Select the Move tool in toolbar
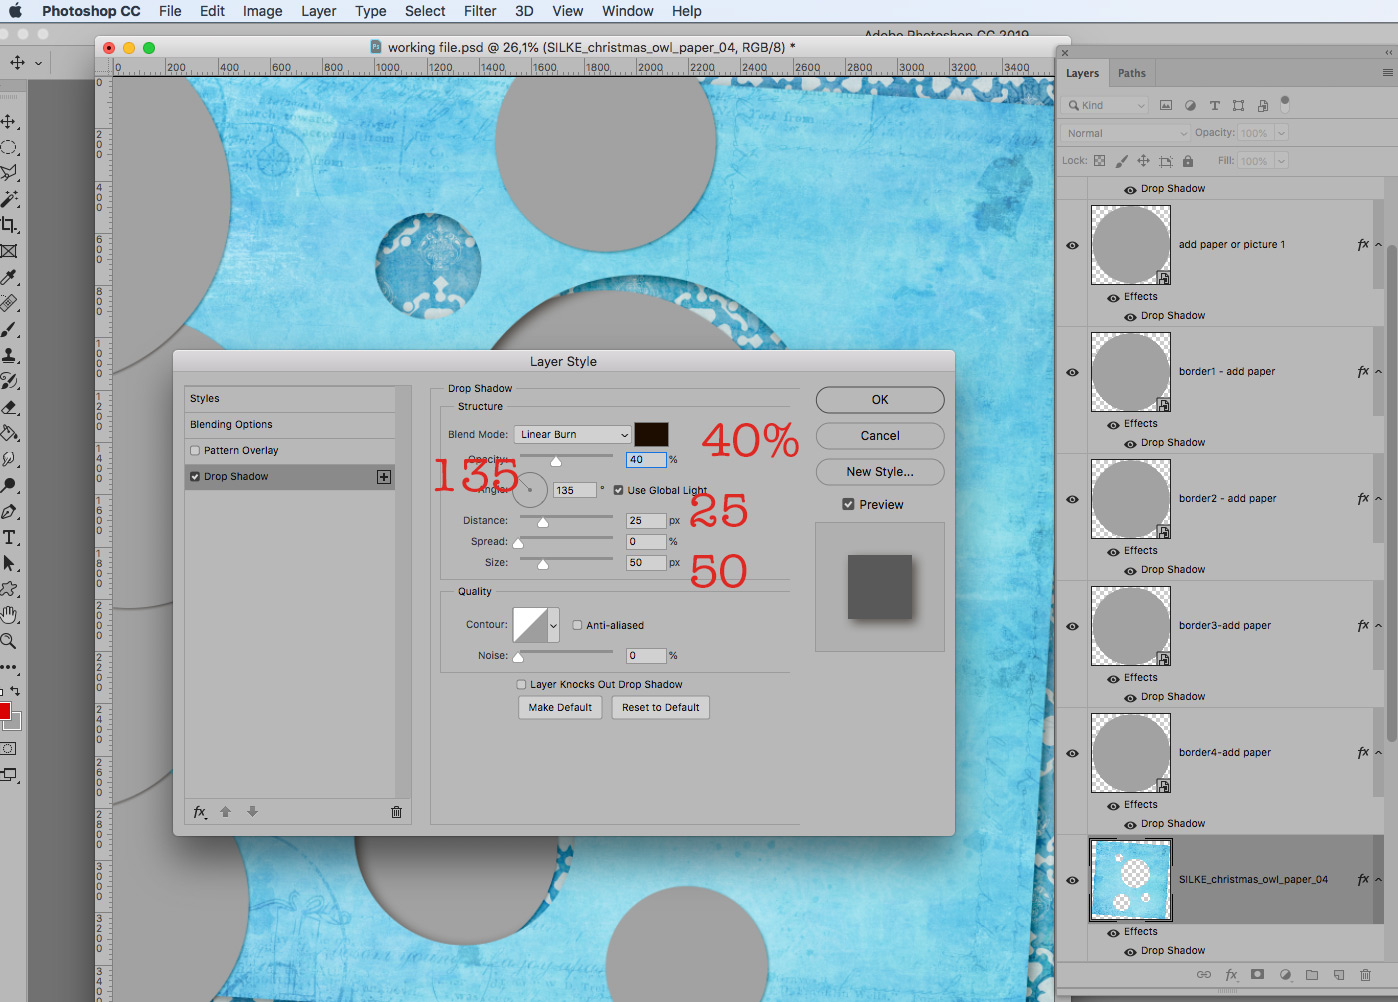The height and width of the screenshot is (1002, 1398). click(9, 121)
